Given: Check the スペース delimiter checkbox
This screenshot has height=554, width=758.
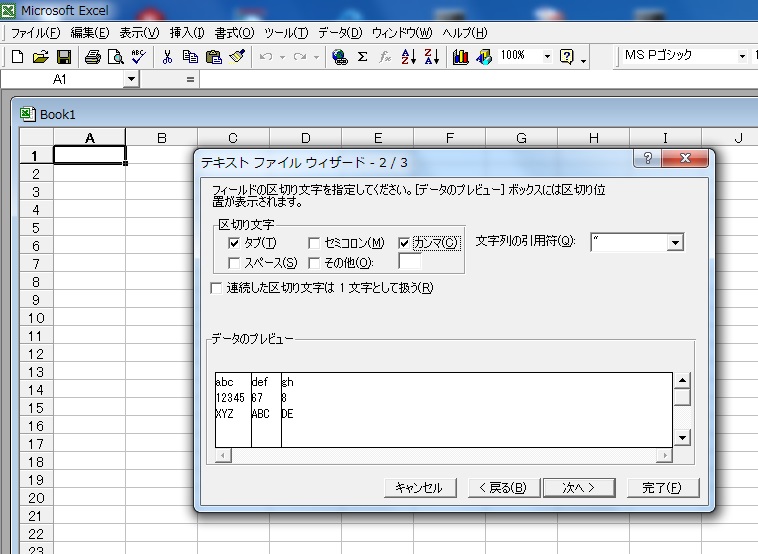Looking at the screenshot, I should pos(234,263).
